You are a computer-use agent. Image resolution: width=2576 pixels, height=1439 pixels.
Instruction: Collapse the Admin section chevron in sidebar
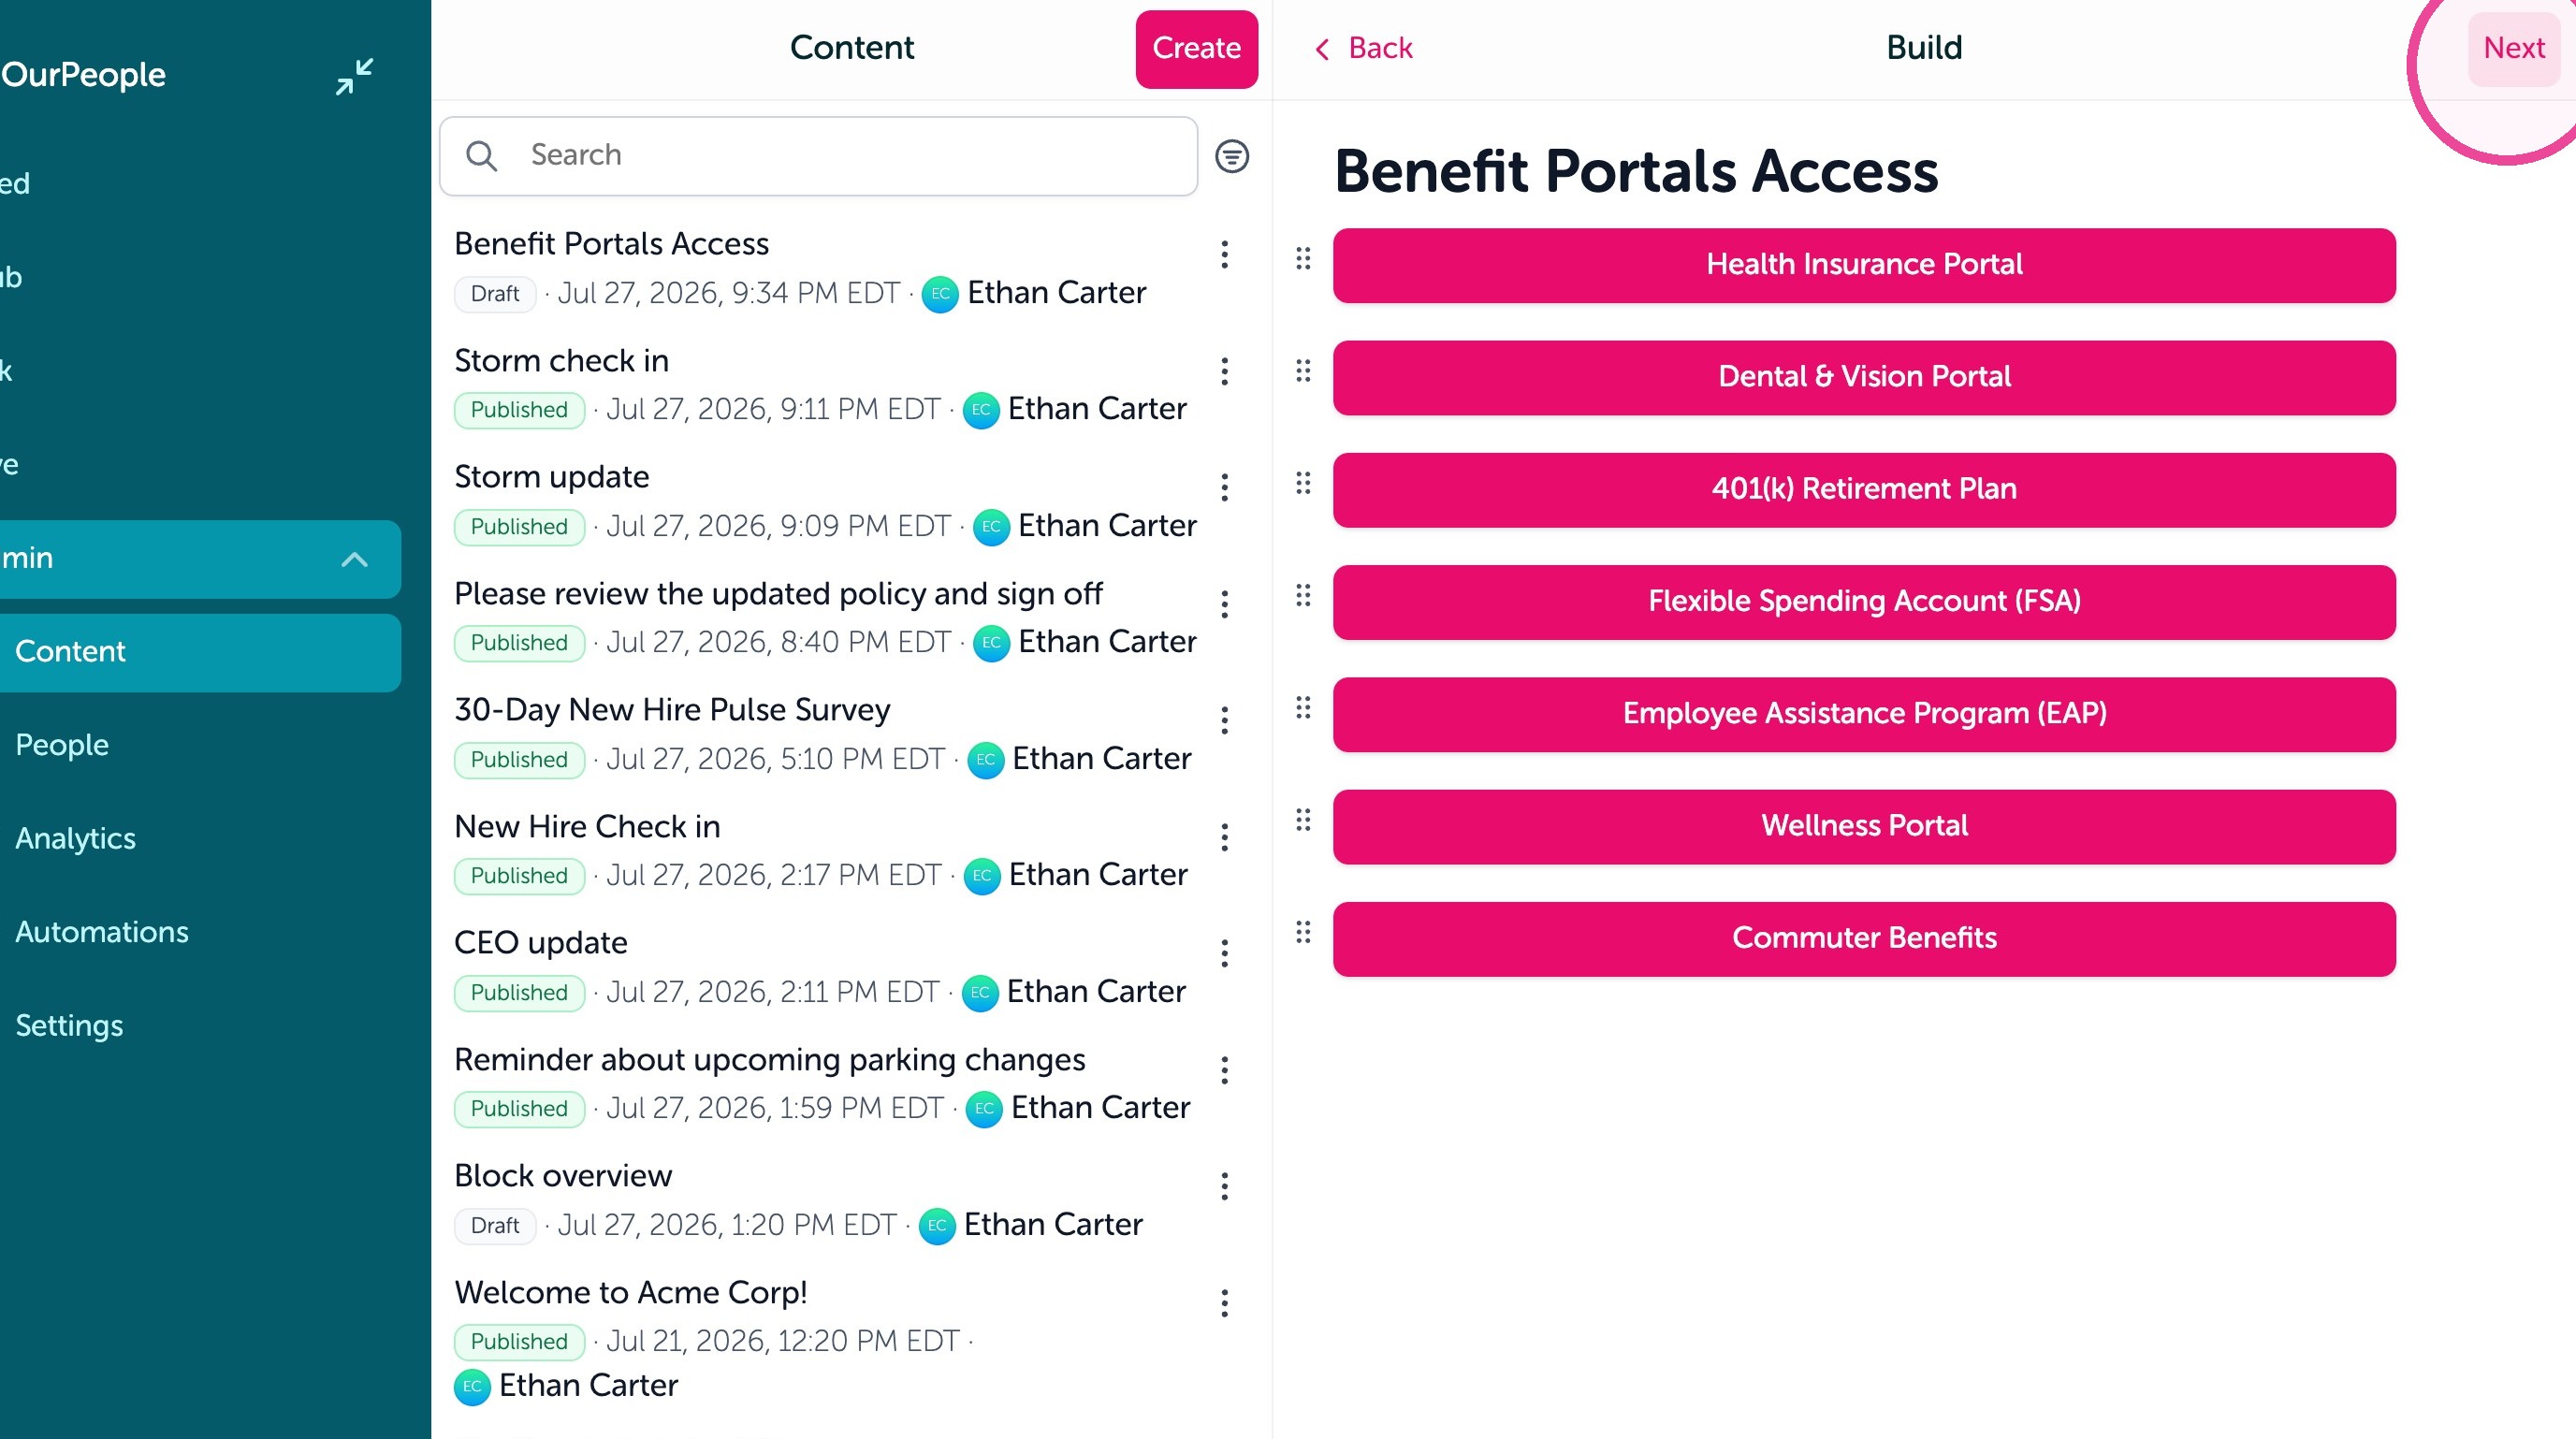(354, 559)
